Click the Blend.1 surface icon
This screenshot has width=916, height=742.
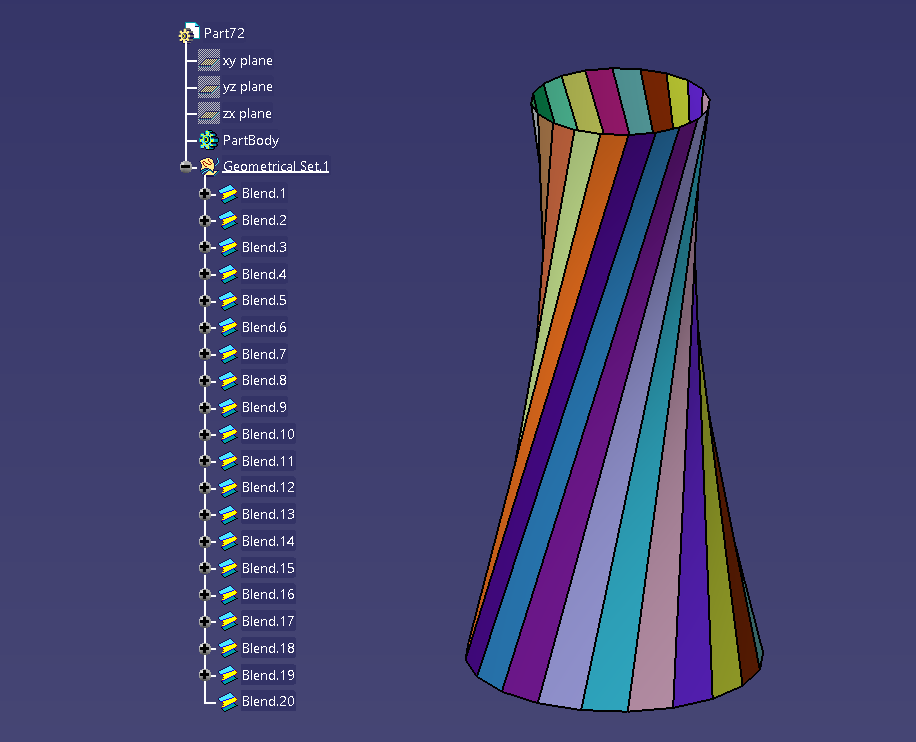tap(228, 193)
